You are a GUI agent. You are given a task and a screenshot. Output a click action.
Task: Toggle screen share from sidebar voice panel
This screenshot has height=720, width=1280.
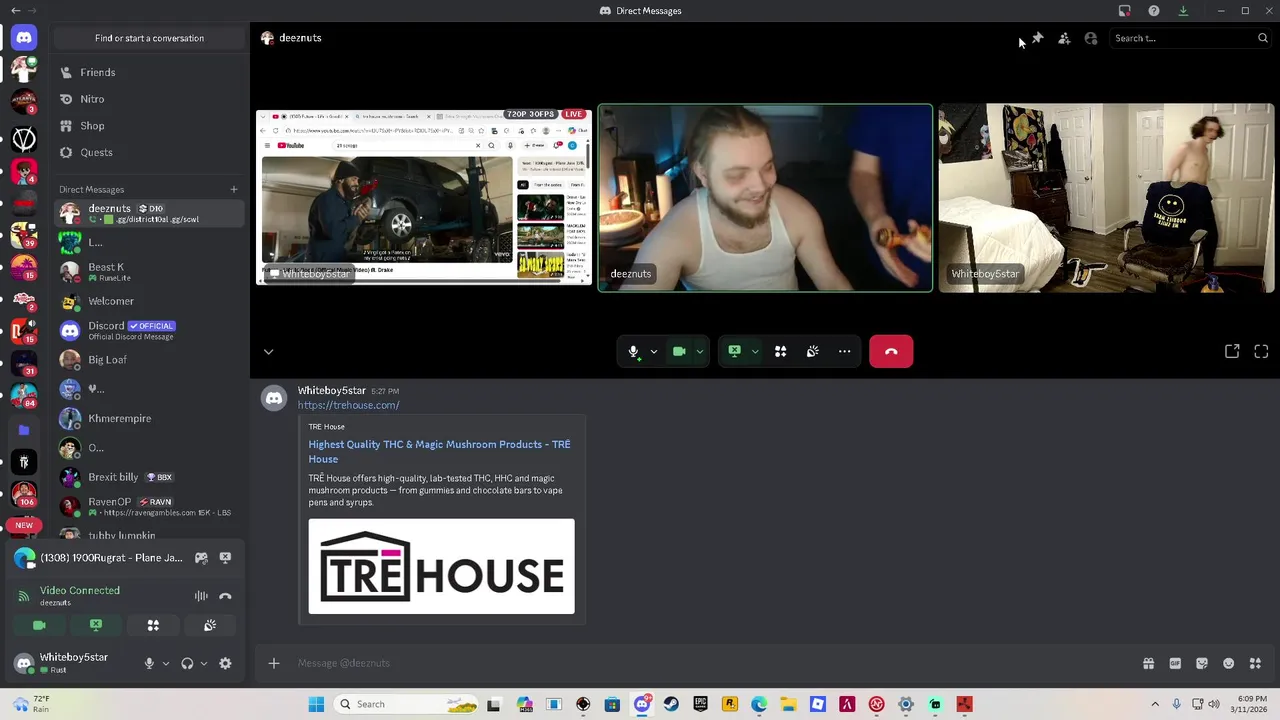tap(96, 625)
